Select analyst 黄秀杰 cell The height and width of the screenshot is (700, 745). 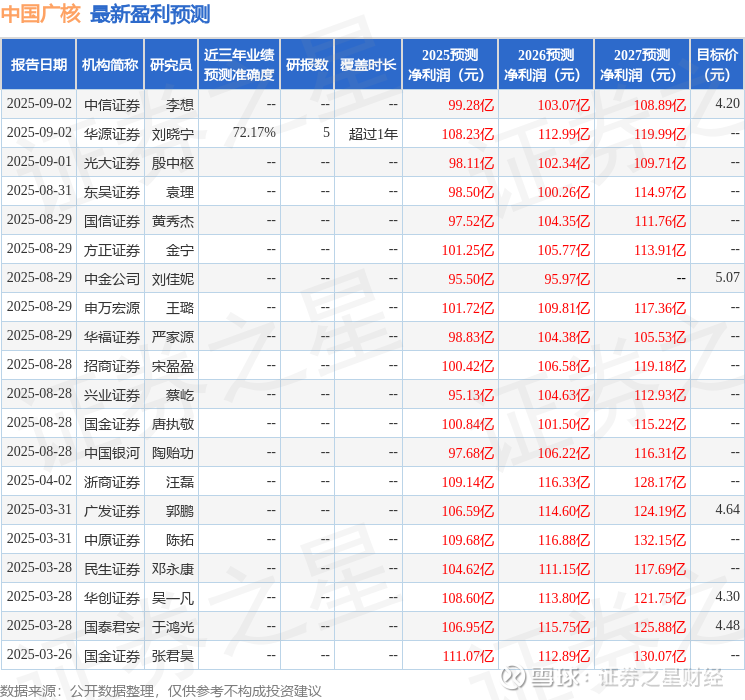(173, 221)
